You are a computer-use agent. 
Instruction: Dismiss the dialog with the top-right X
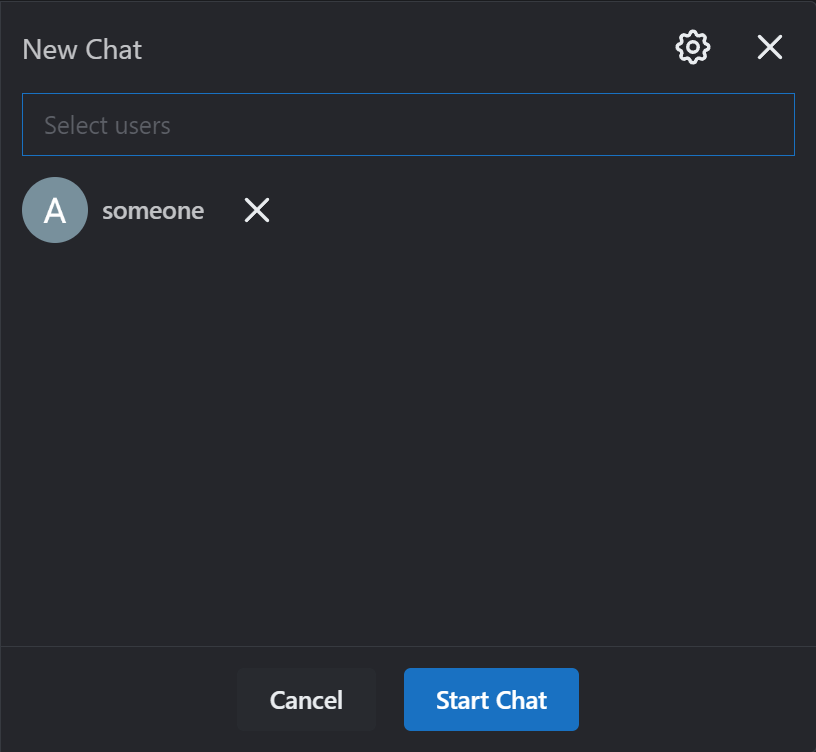(769, 48)
